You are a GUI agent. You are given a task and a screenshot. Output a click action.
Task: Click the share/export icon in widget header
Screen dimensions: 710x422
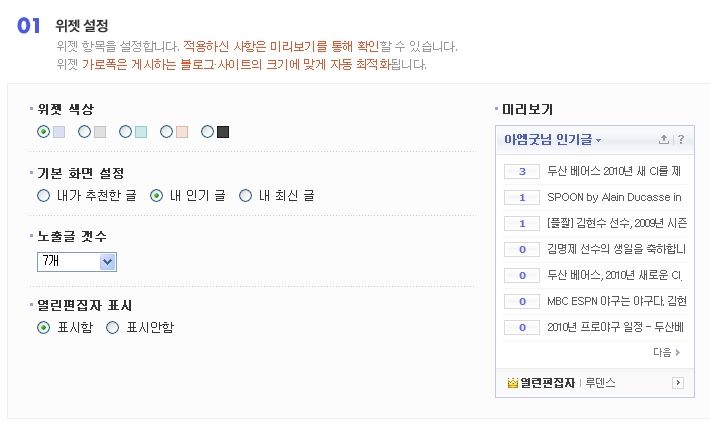pyautogui.click(x=663, y=139)
